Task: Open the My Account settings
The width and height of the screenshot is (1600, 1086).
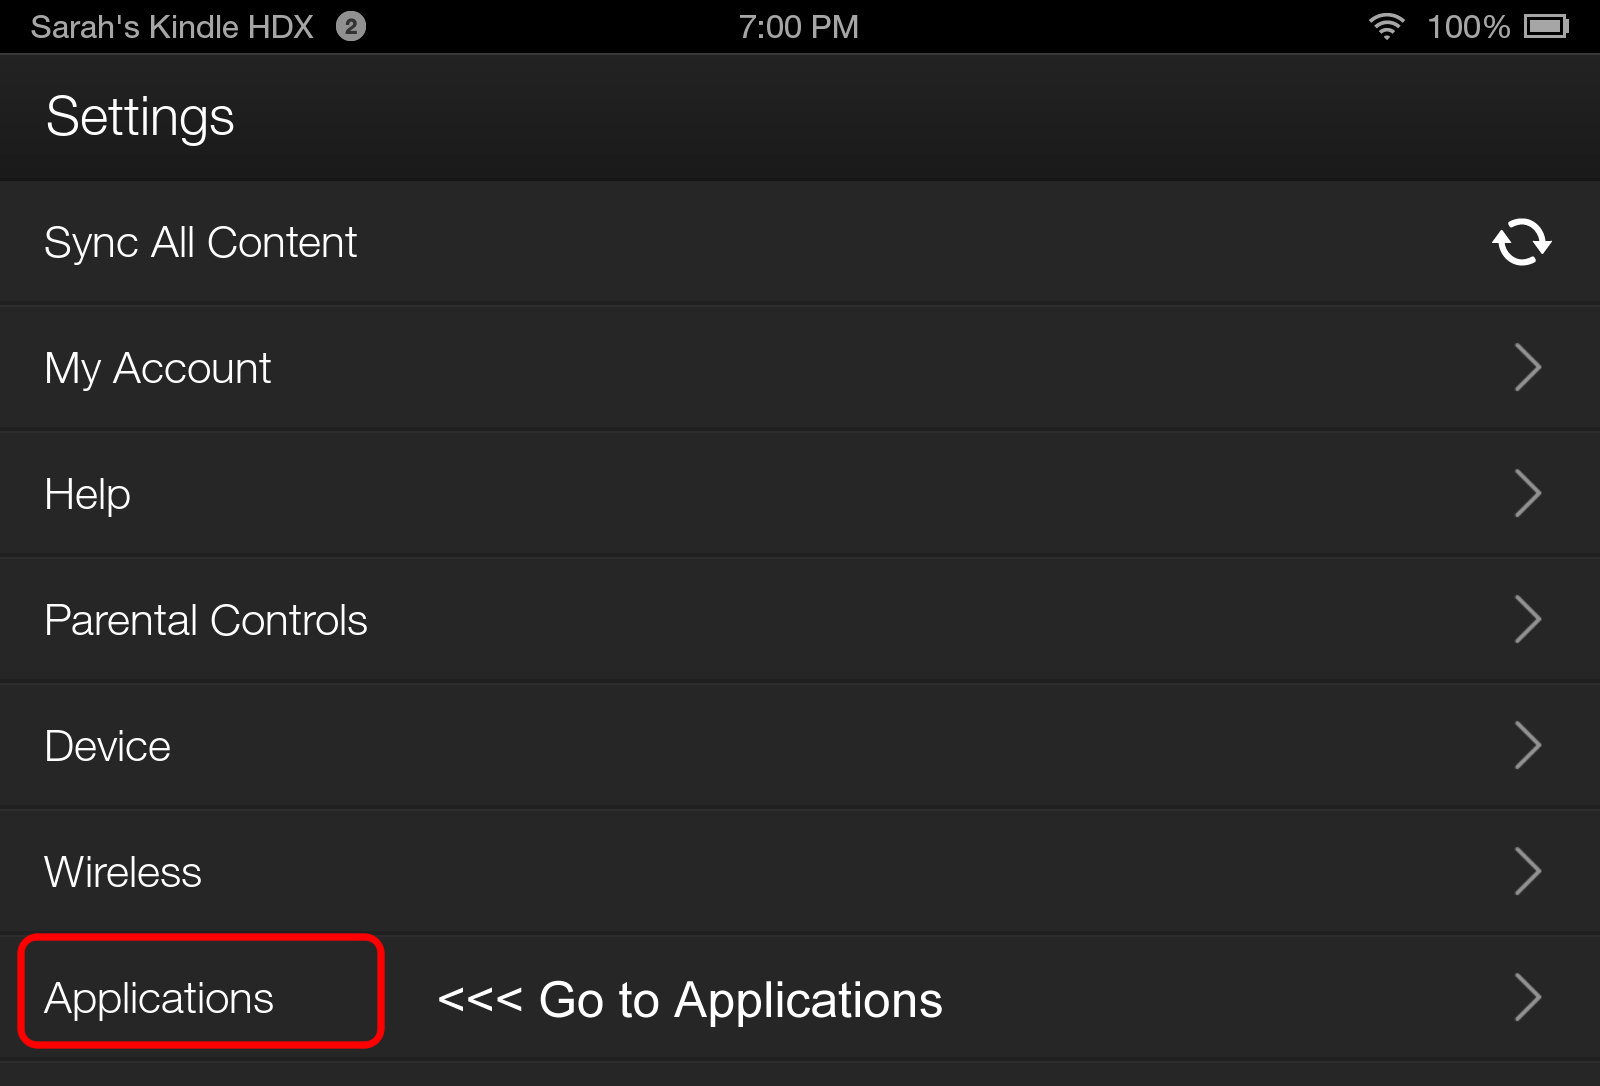Action: (800, 368)
